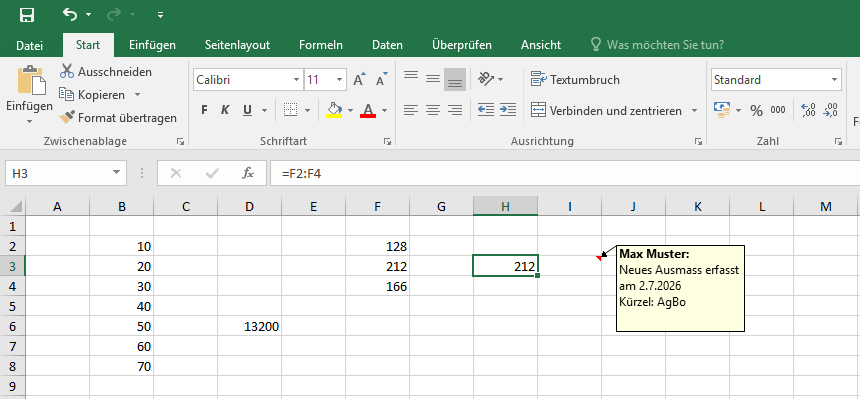Screen dimensions: 860x399
Task: Toggle underline formatting (U)
Action: pyautogui.click(x=247, y=110)
